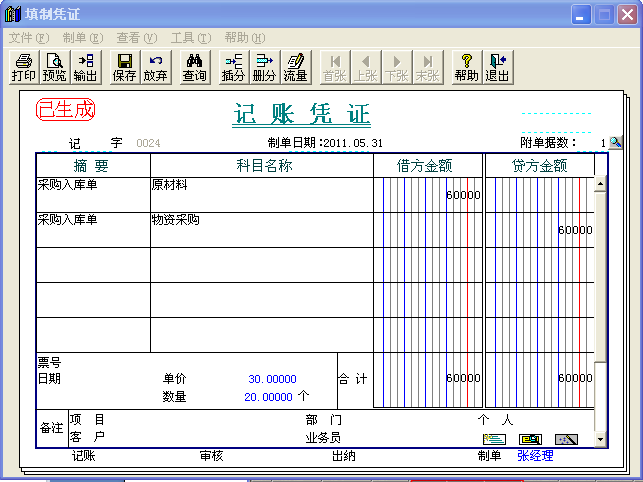Click the 张经理 preparer name link
Viewport: 643px width, 482px height.
pos(535,456)
